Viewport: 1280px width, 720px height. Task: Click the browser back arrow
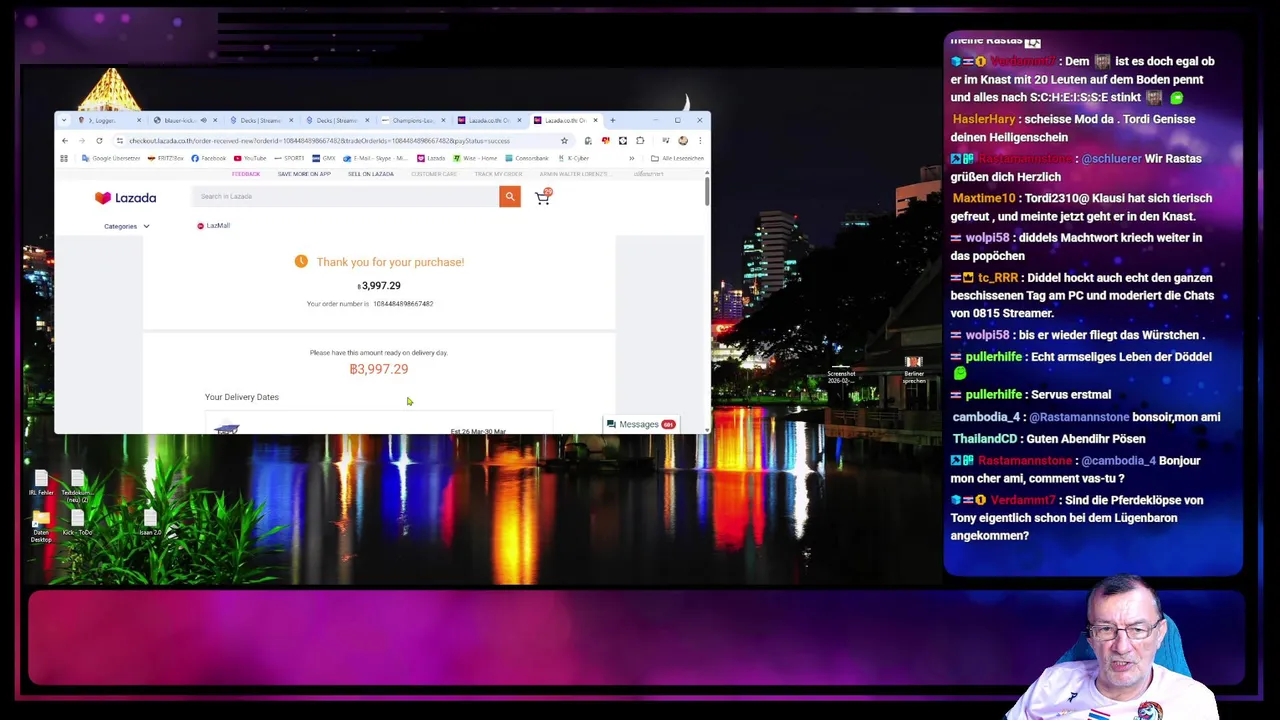pos(65,141)
